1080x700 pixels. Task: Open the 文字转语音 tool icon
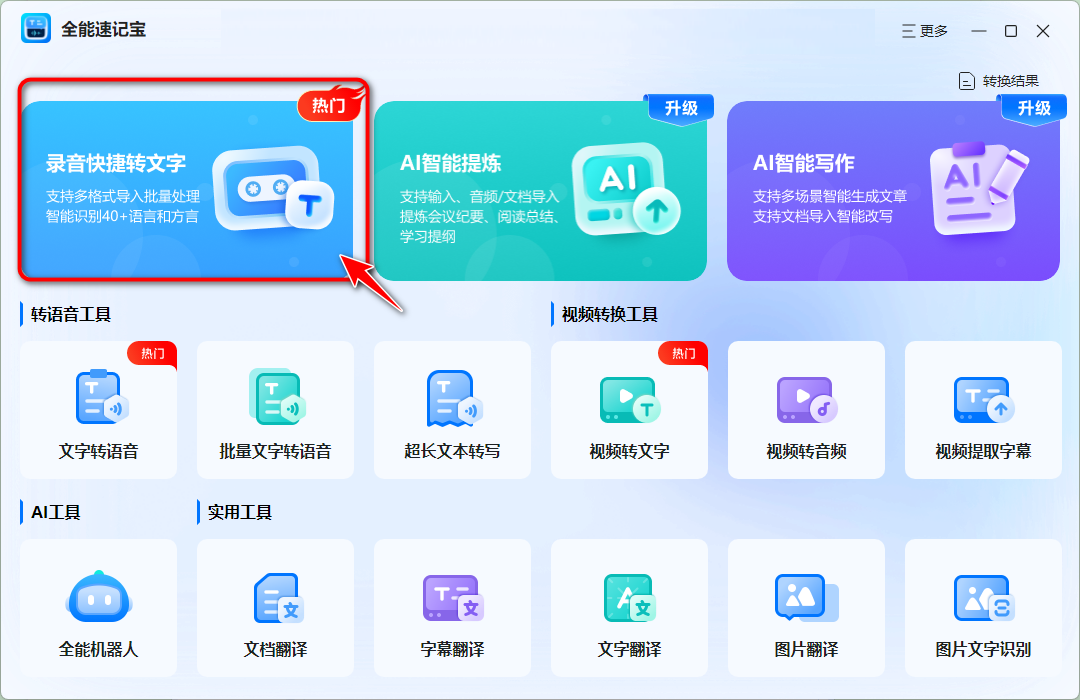101,396
